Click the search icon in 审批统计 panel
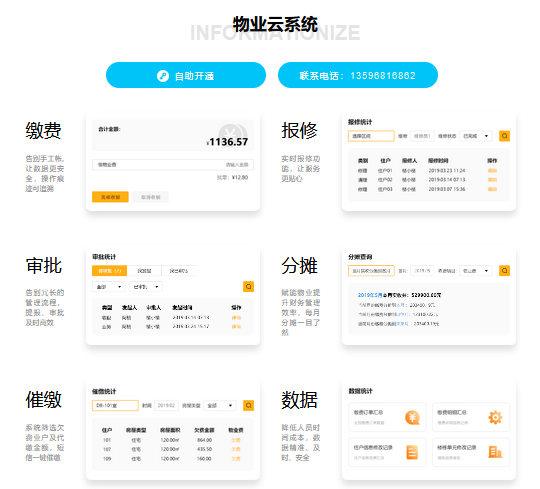Image resolution: width=540 pixels, height=489 pixels. click(248, 287)
